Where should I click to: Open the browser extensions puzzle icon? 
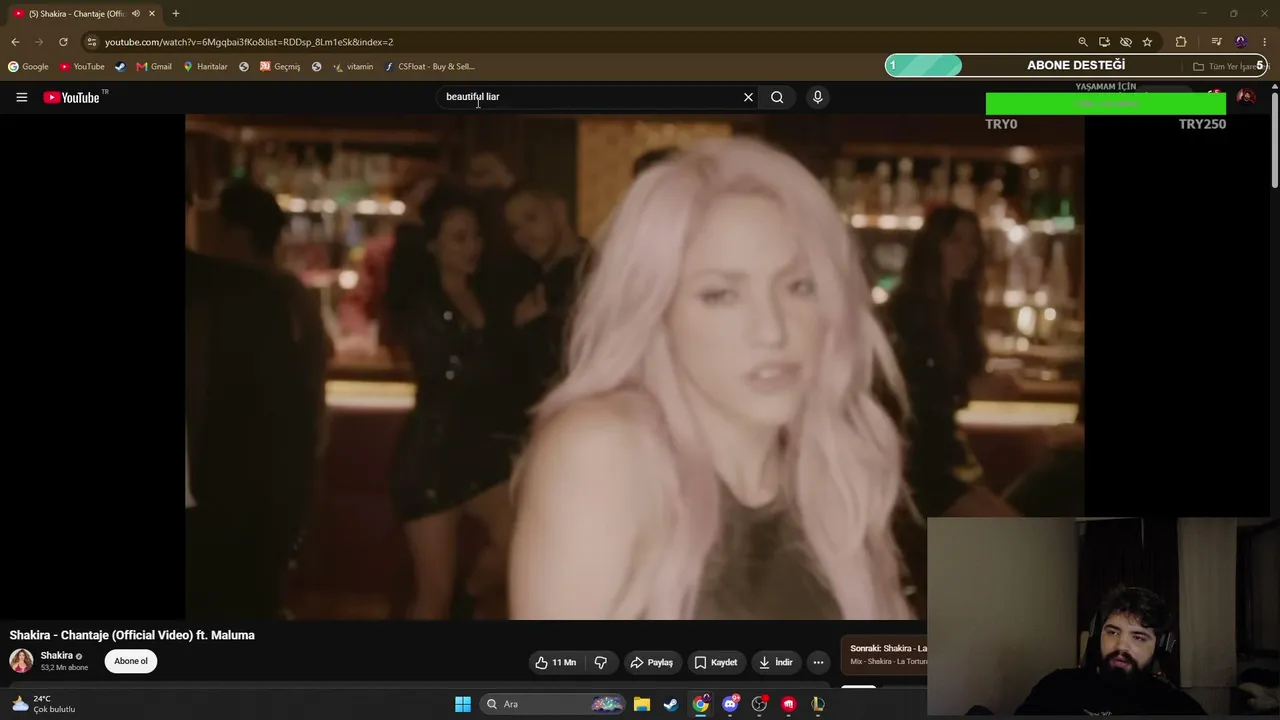pos(1181,42)
